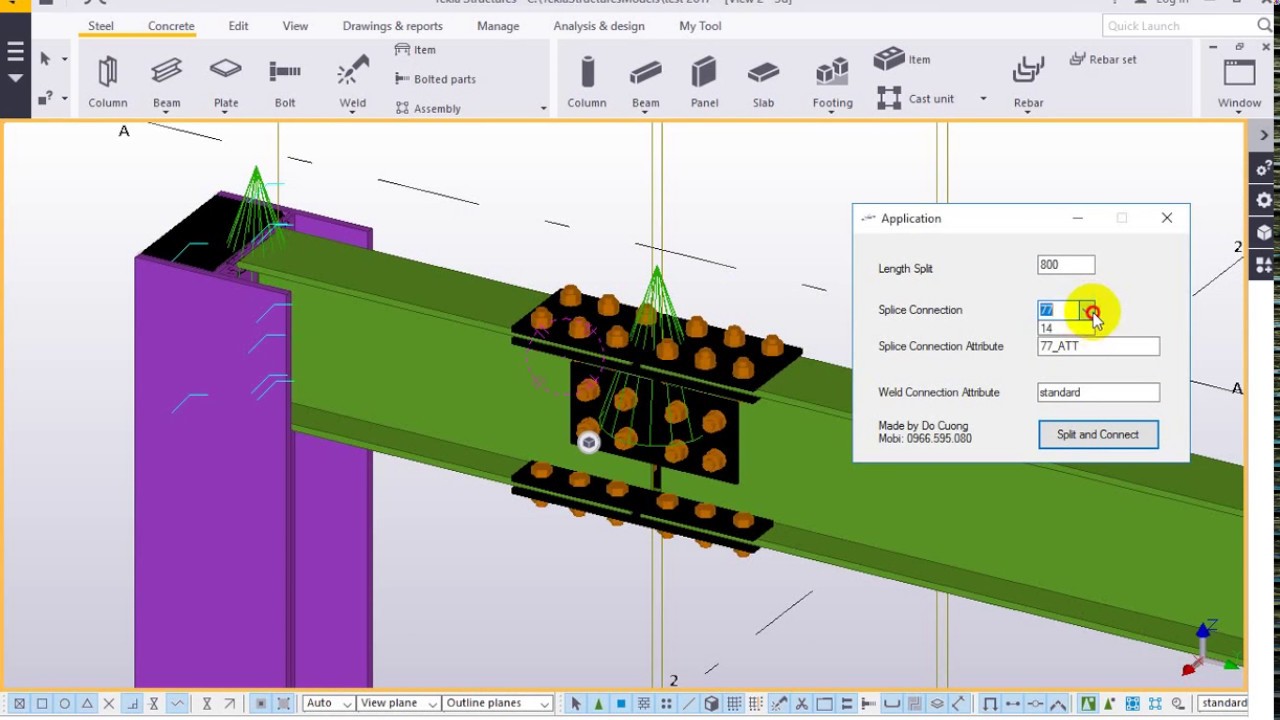Screen dimensions: 1280x720
Task: Click the Bolted parts tool
Action: [435, 79]
